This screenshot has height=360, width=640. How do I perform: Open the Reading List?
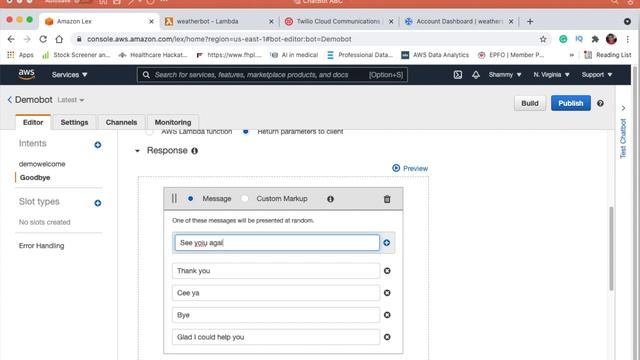pyautogui.click(x=608, y=55)
